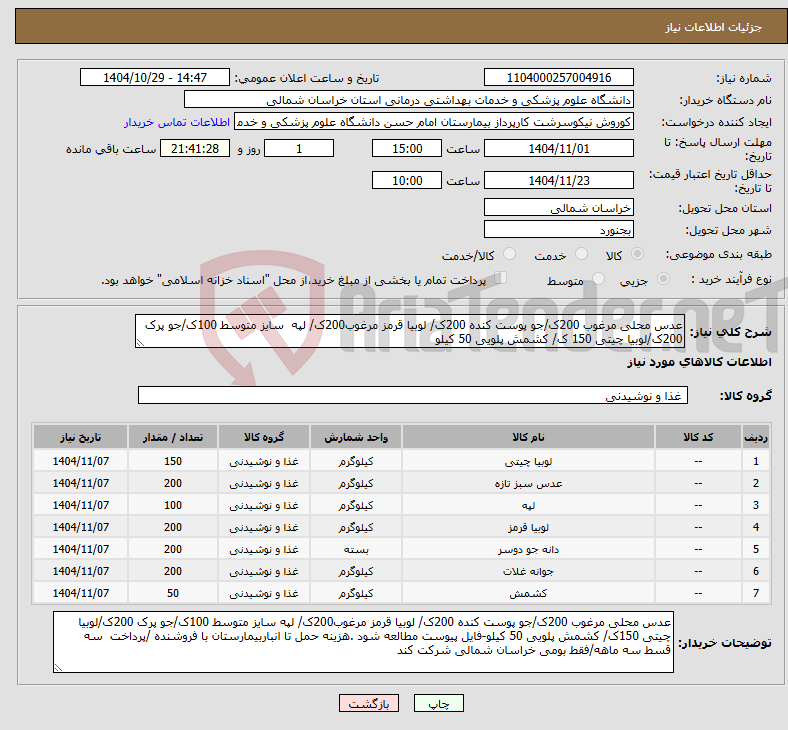Click the شماره نیاز number field
This screenshot has width=788, height=730.
(x=558, y=78)
